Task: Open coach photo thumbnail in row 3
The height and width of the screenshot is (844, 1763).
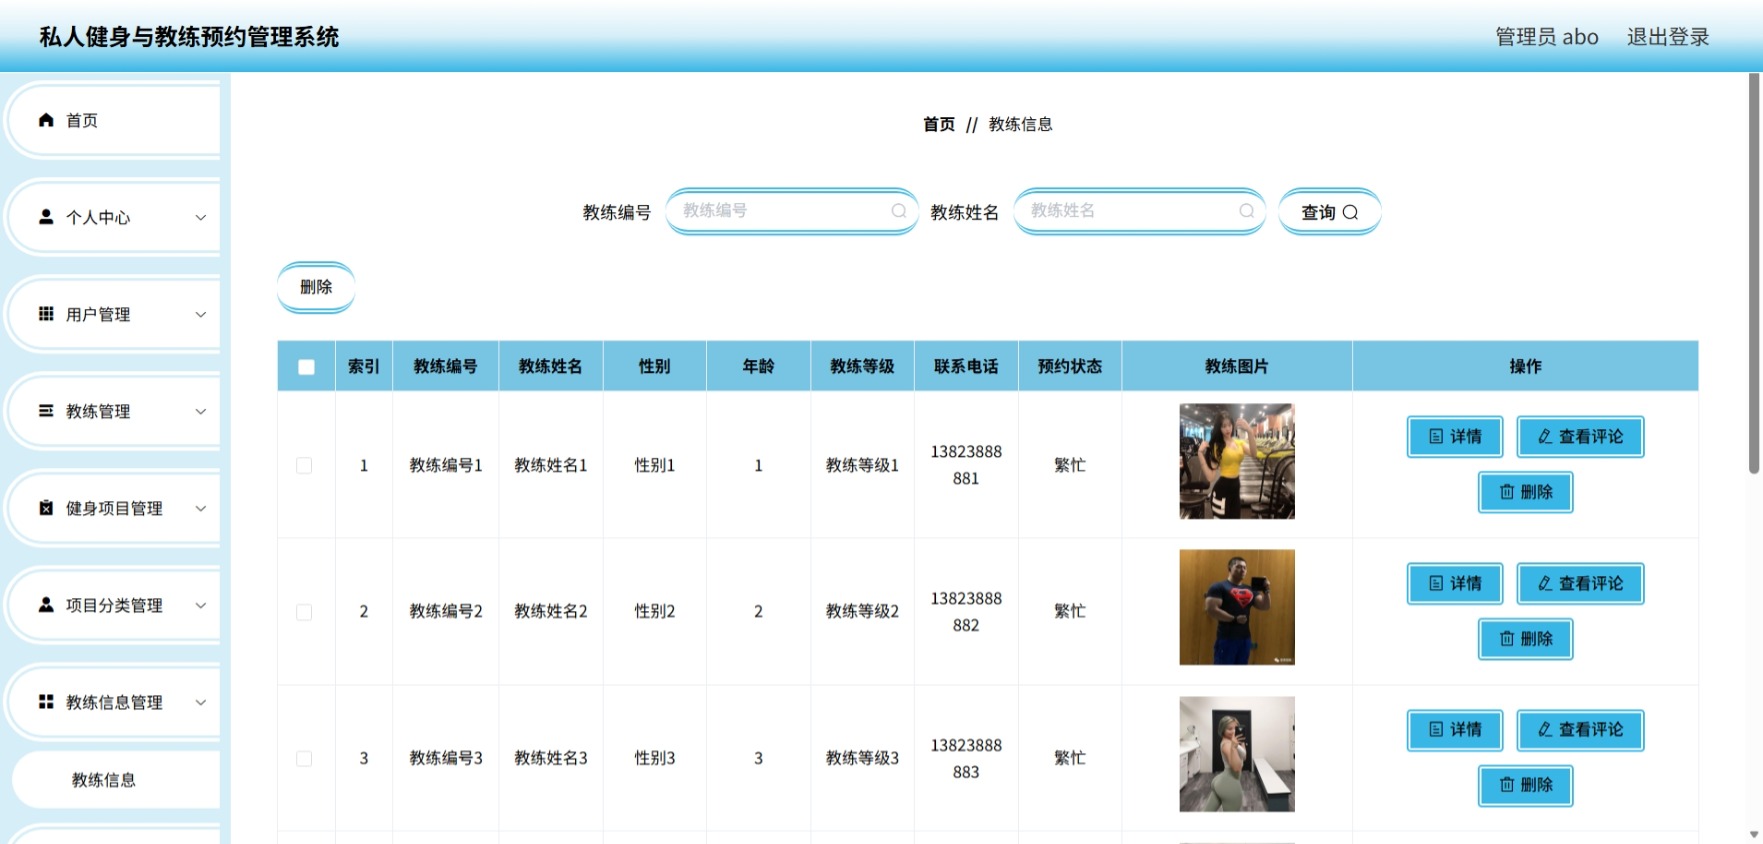Action: tap(1237, 754)
